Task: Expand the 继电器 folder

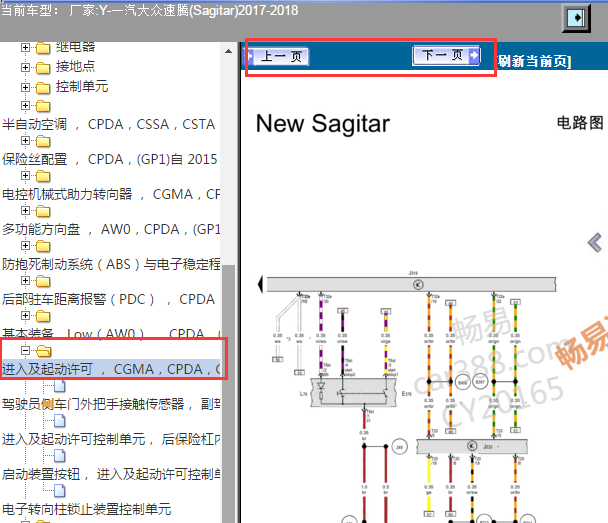Action: [25, 48]
